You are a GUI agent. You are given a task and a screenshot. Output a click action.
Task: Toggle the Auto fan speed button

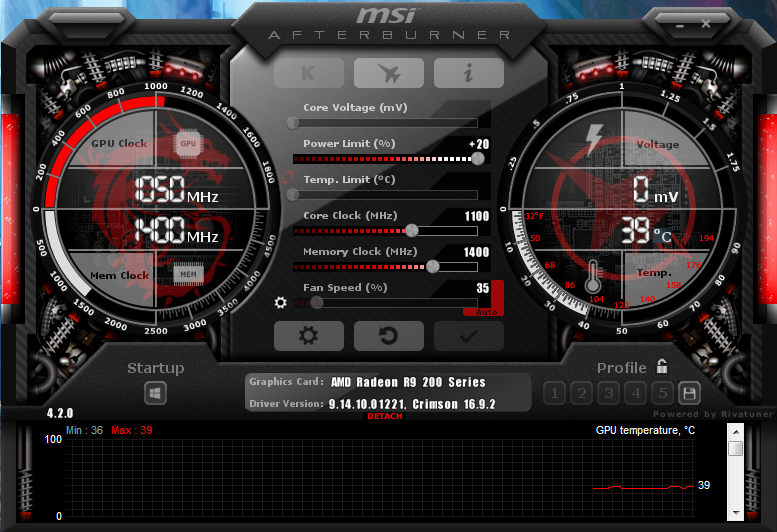(486, 312)
